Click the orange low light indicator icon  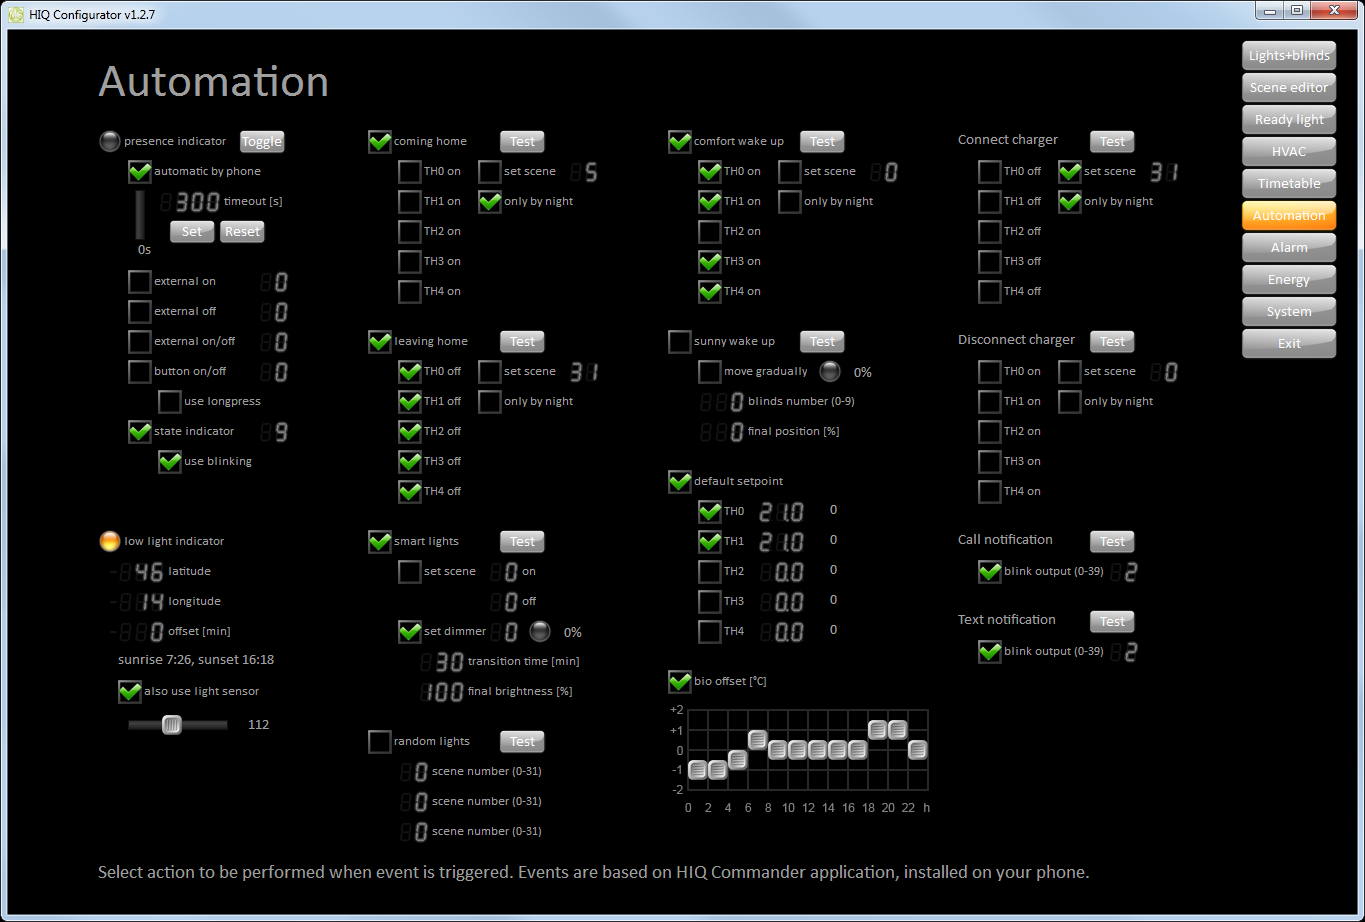(110, 541)
